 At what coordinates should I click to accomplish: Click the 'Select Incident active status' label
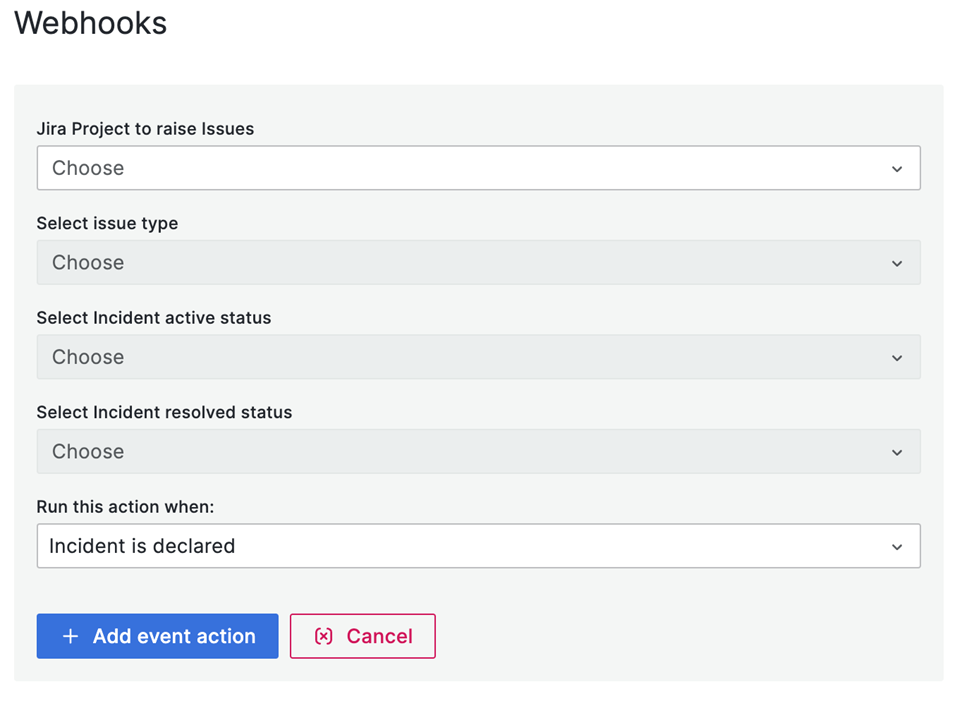click(x=154, y=318)
